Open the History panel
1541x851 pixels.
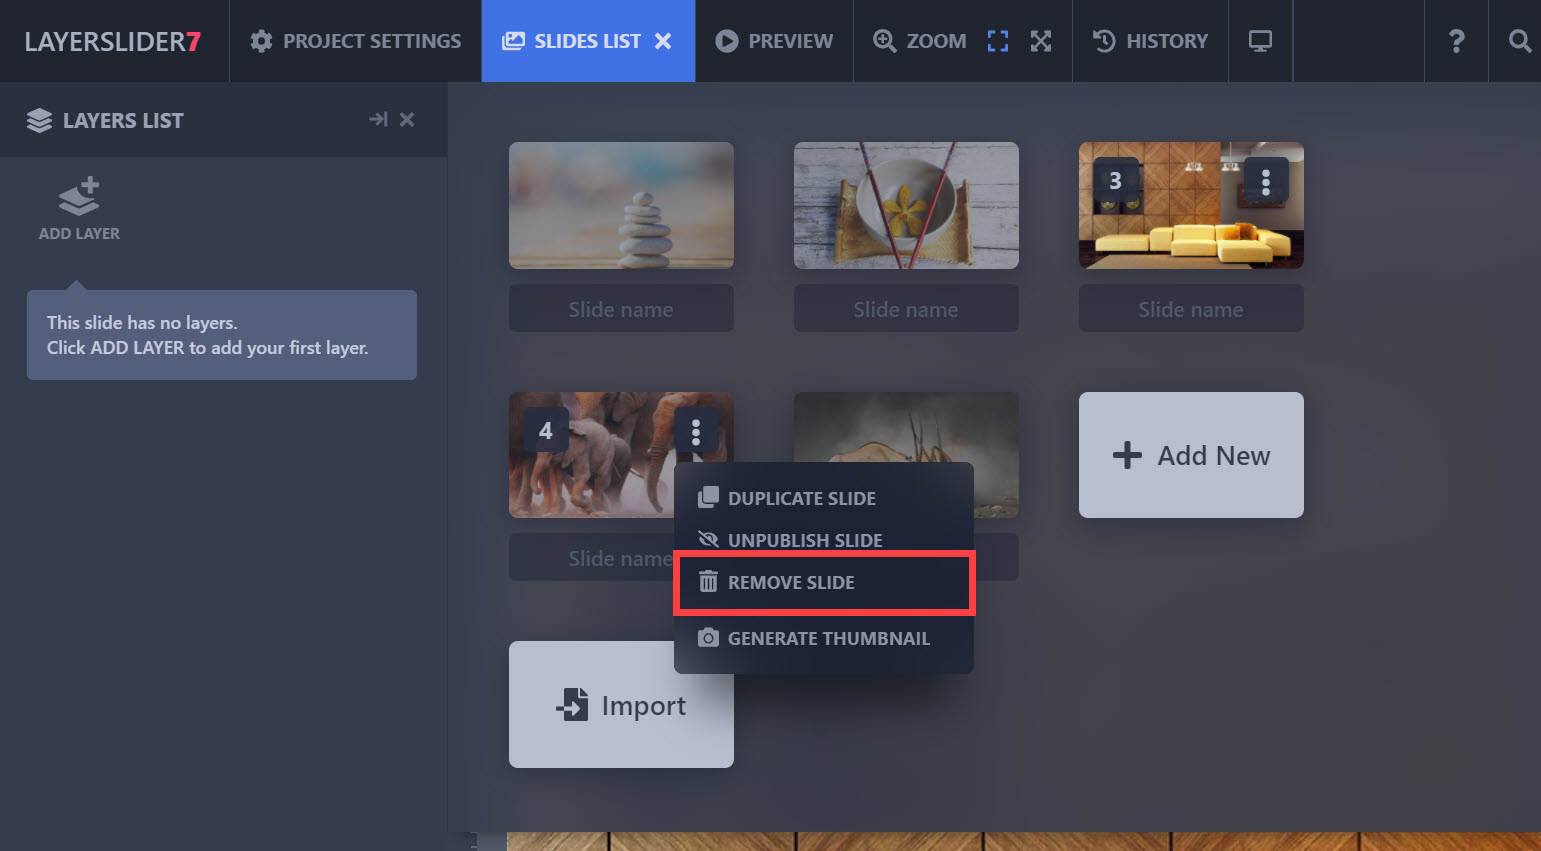point(1150,41)
